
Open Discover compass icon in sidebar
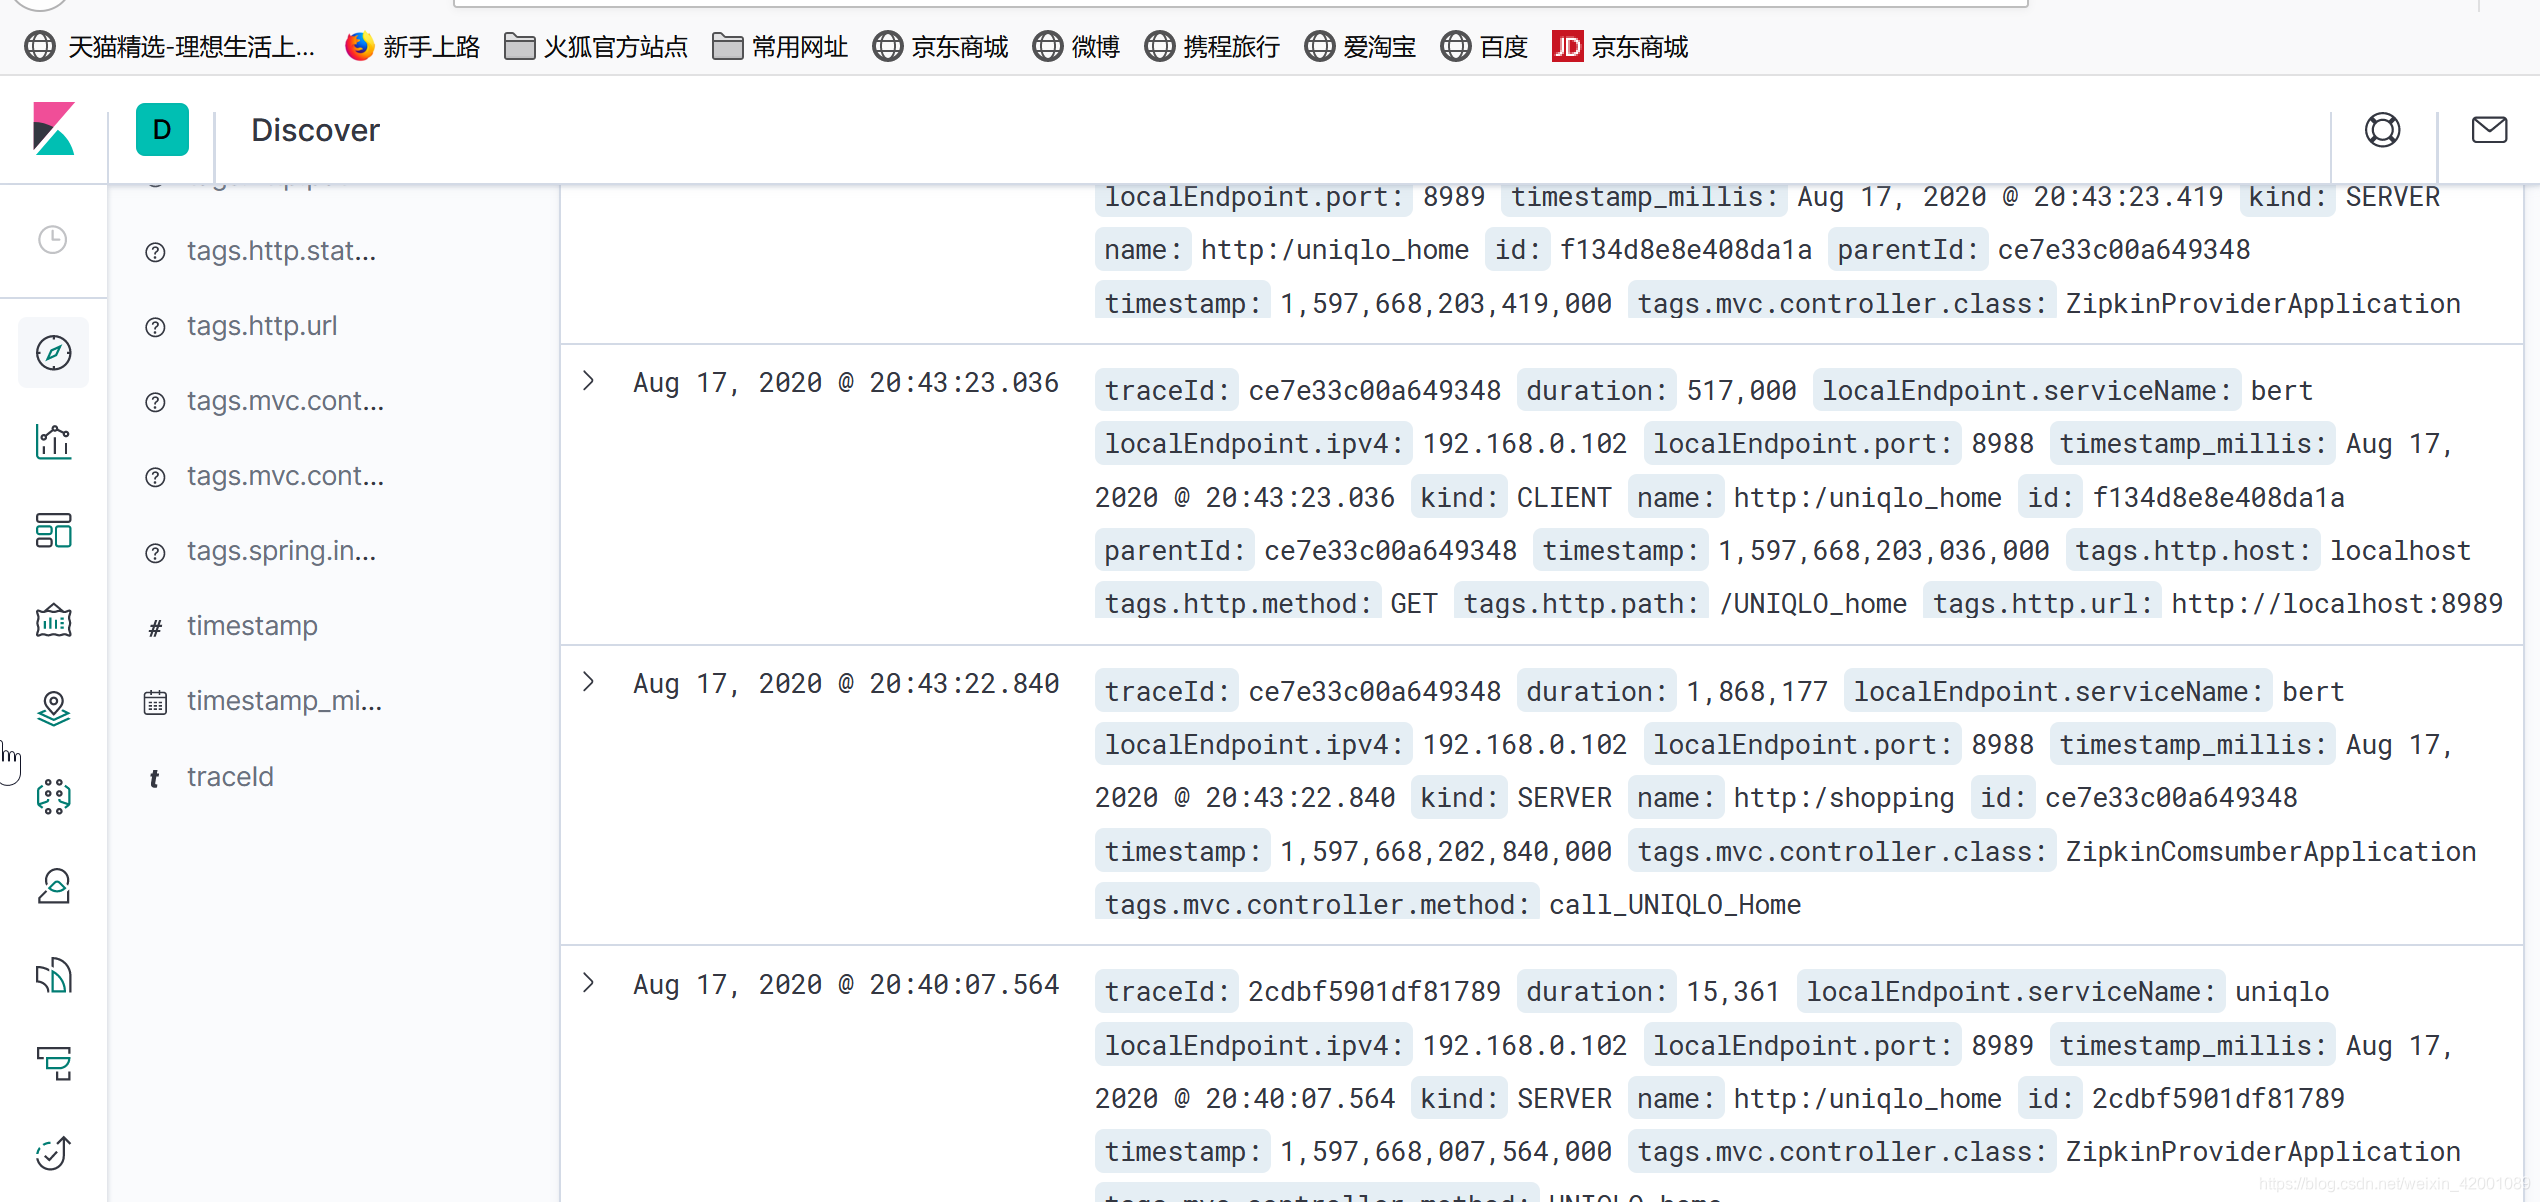[53, 352]
